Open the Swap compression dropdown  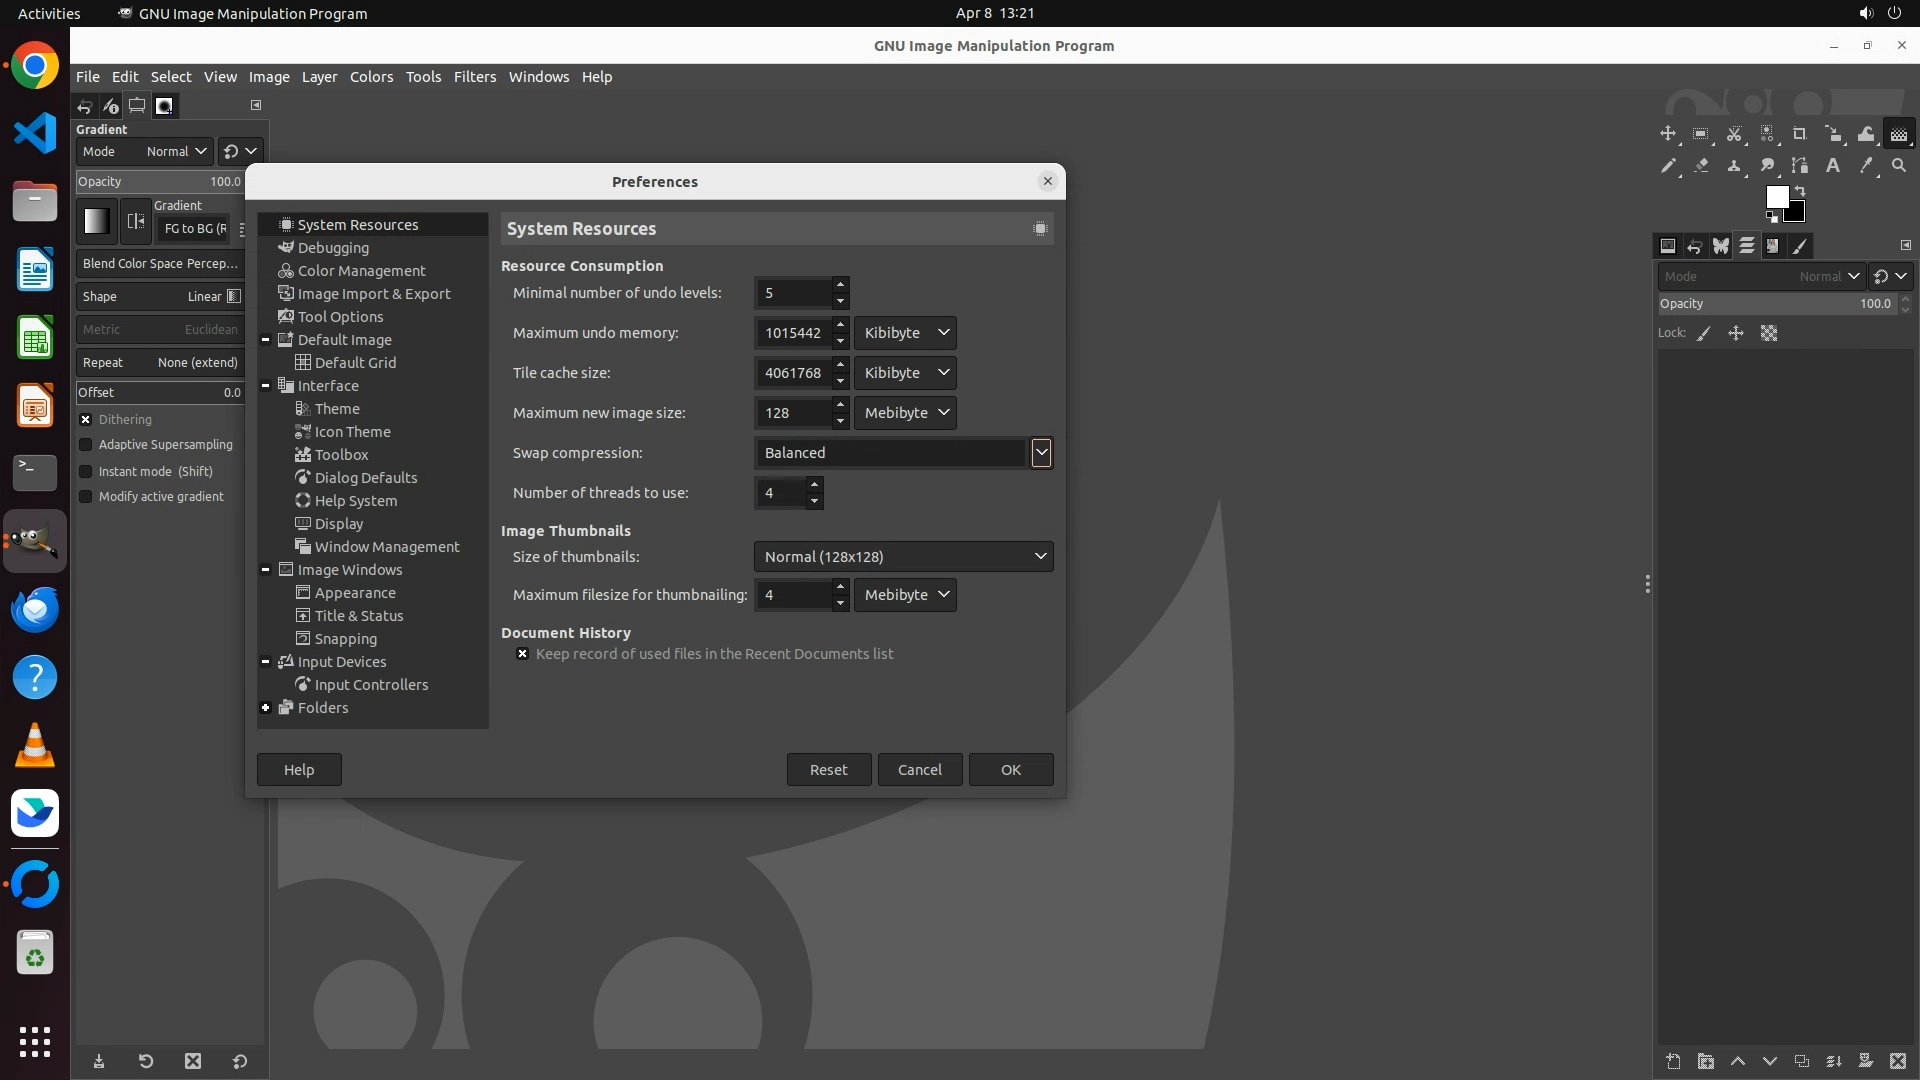[x=1041, y=453]
